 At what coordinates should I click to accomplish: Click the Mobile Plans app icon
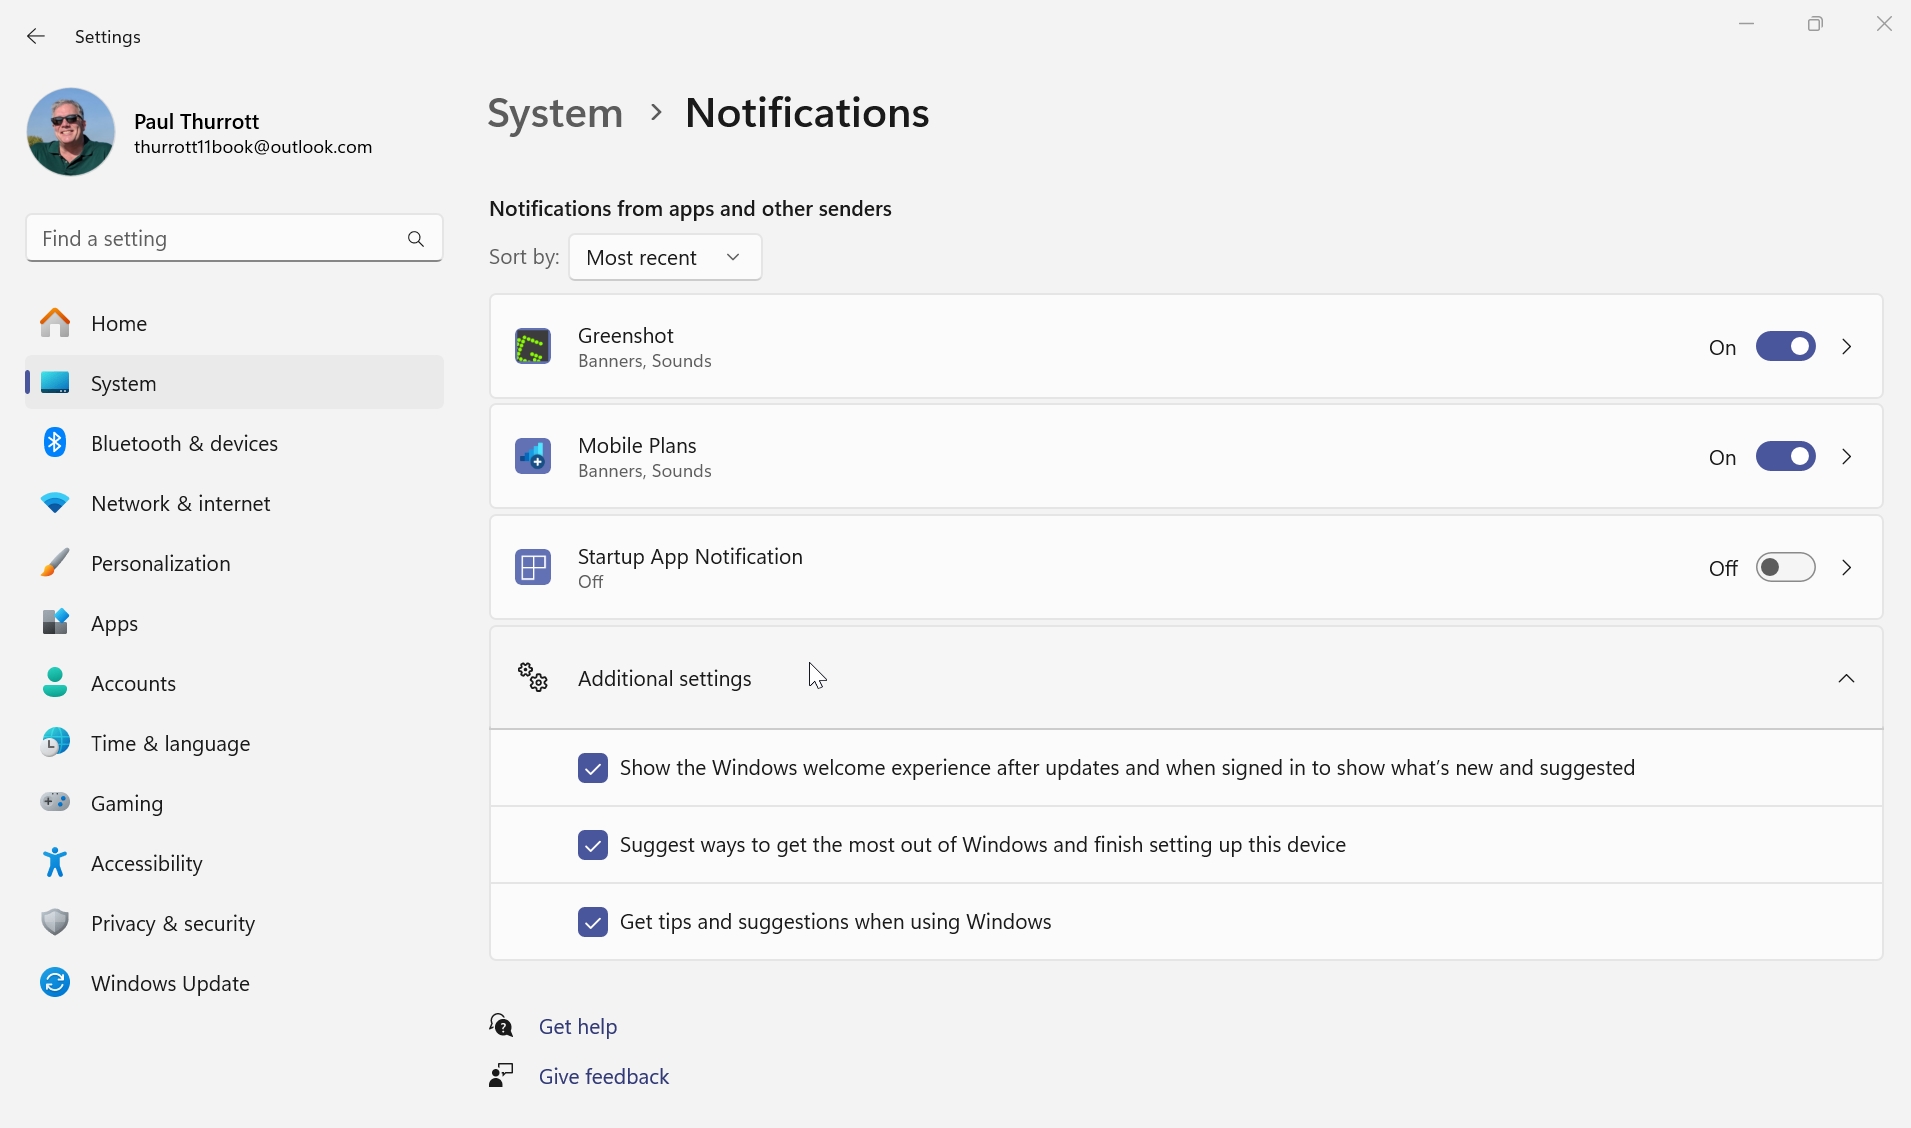click(x=533, y=457)
